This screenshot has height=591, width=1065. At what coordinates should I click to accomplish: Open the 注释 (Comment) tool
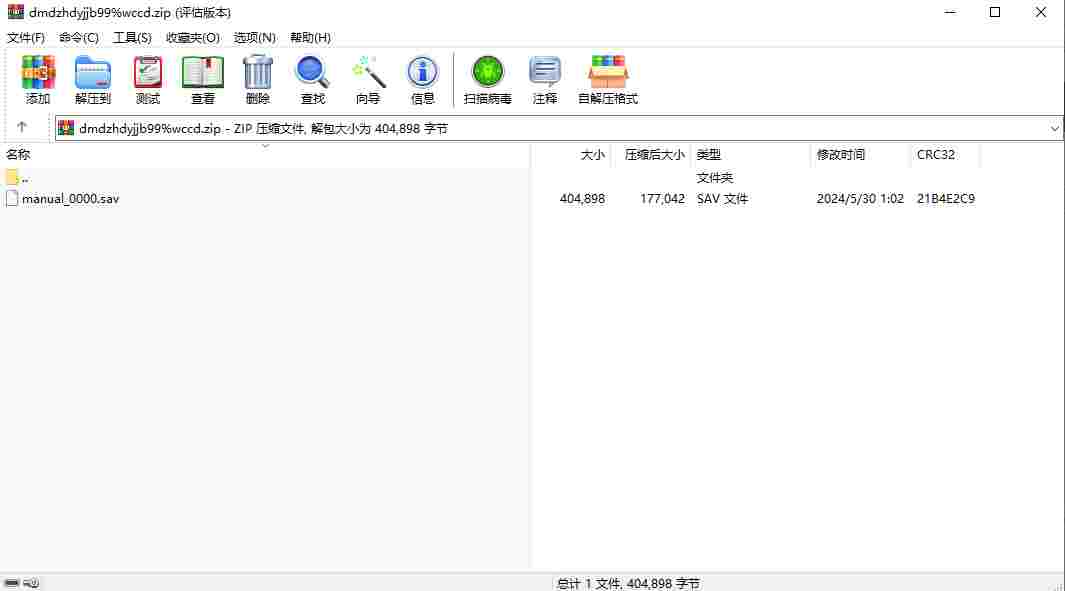pos(545,73)
